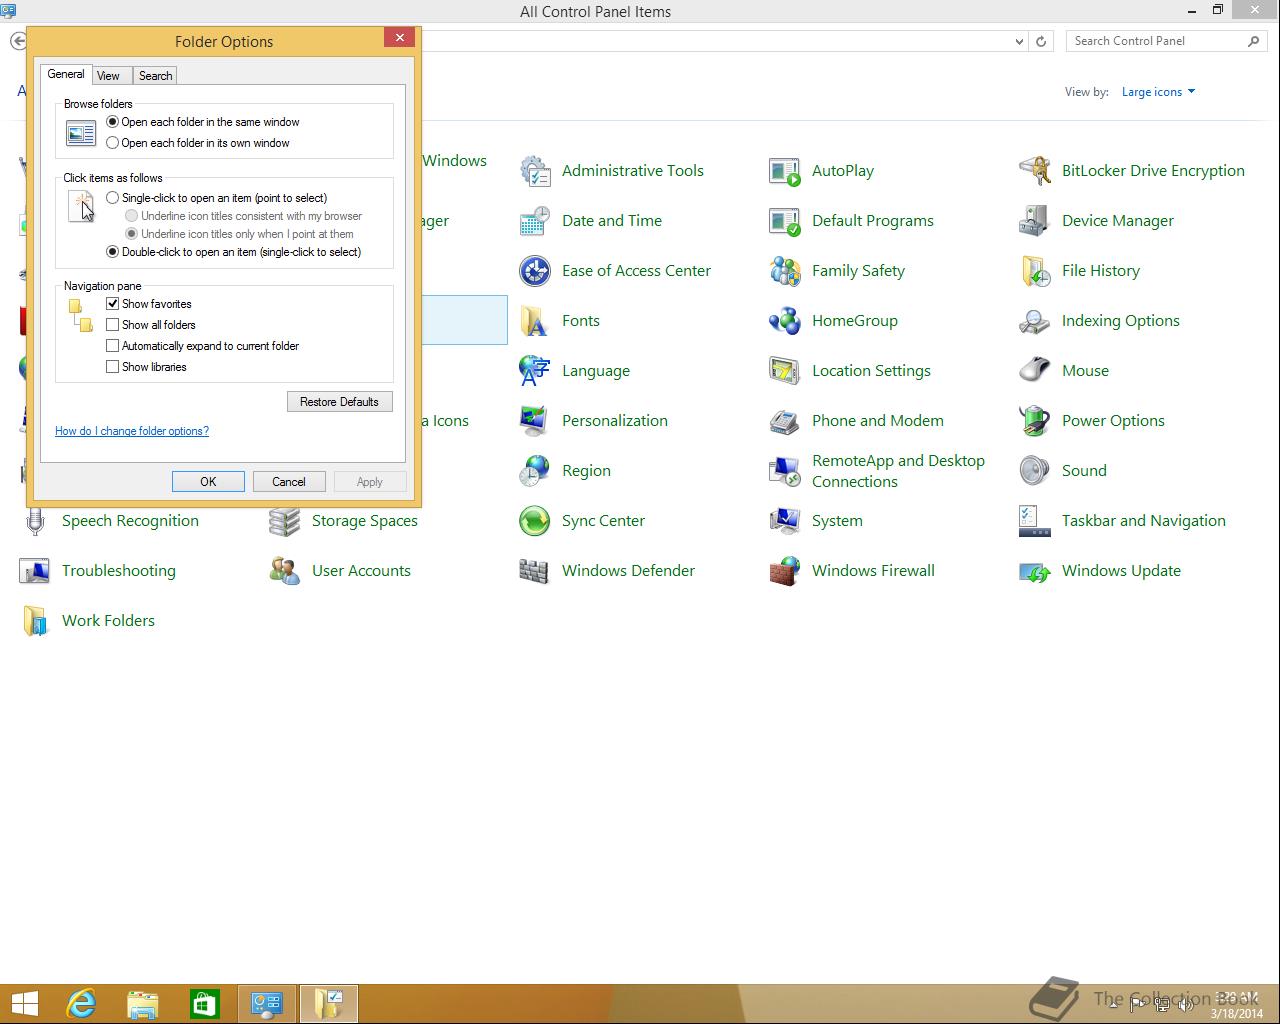This screenshot has width=1280, height=1024.
Task: Open Region icon
Action: pos(535,471)
